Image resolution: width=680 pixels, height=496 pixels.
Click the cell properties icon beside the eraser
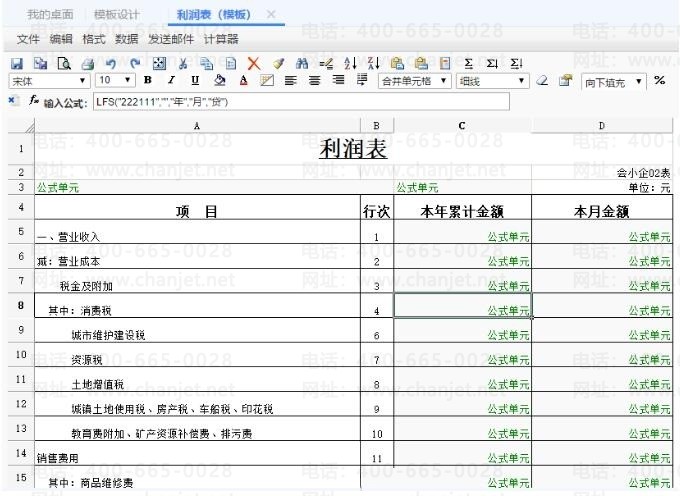566,81
